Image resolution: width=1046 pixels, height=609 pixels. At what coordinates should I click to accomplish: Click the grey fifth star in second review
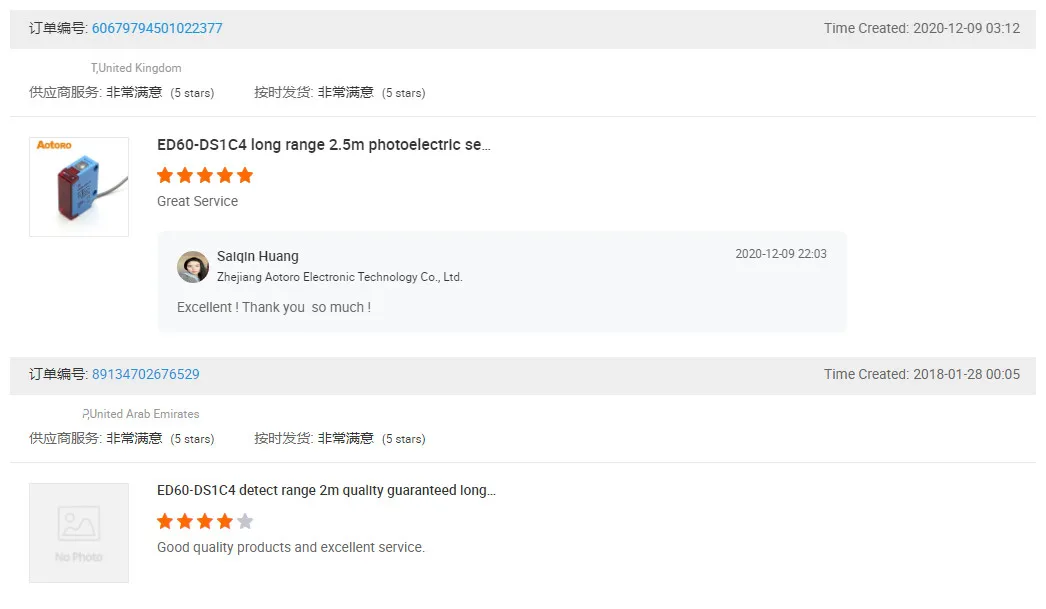coord(245,521)
